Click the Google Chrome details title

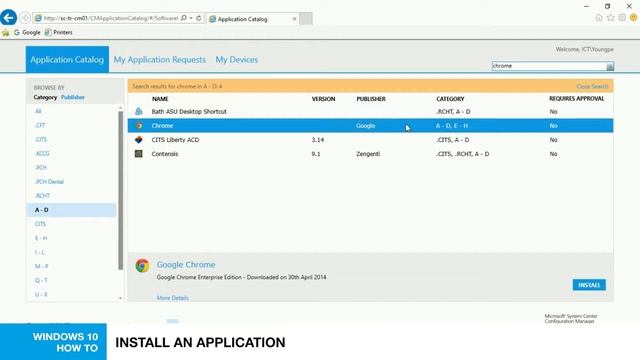tap(186, 264)
